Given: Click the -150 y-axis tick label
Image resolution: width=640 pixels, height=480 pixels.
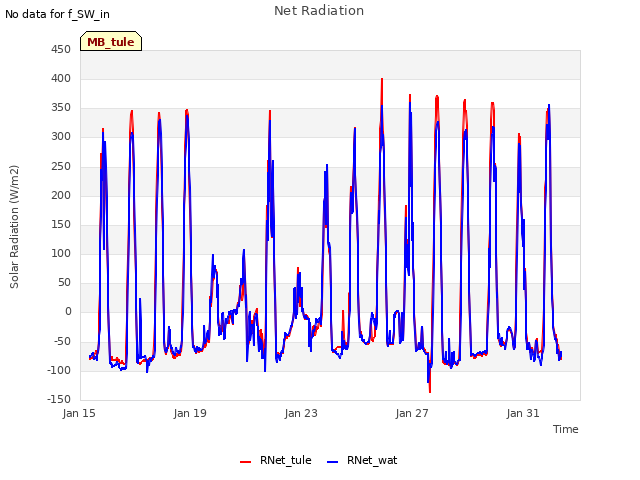Looking at the screenshot, I should pos(59,400).
